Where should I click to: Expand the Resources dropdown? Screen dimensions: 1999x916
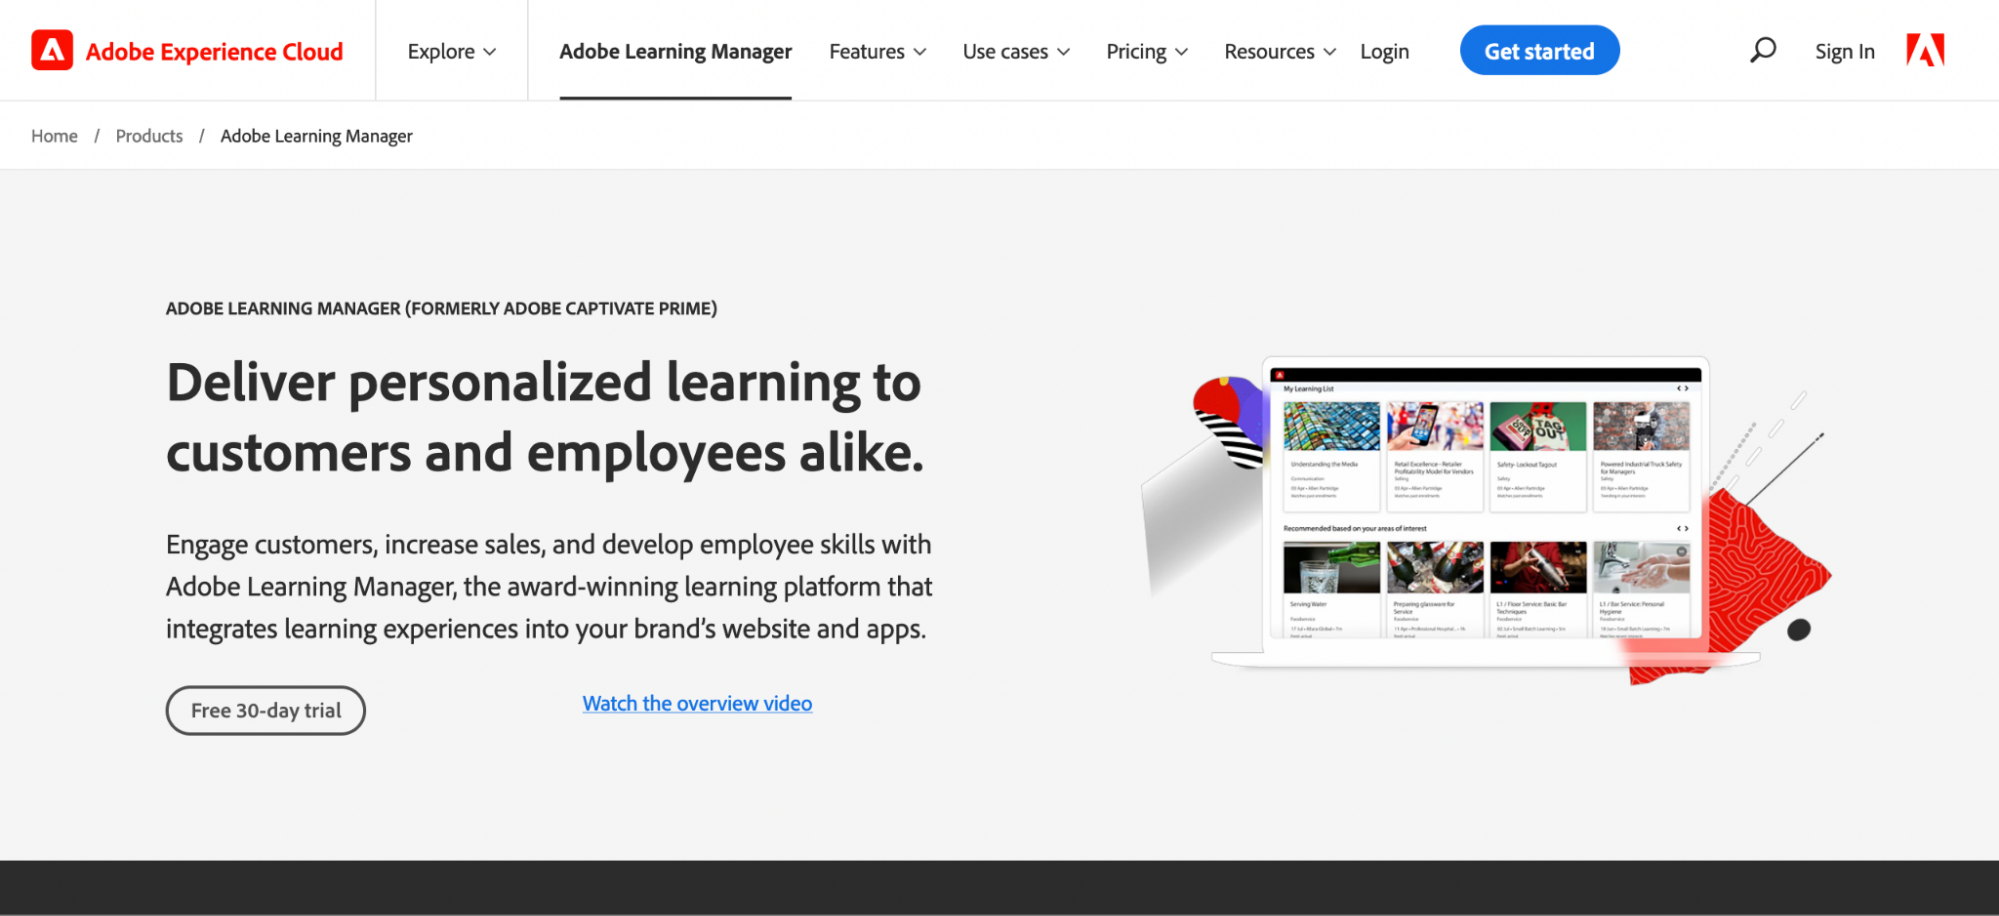[x=1280, y=51]
